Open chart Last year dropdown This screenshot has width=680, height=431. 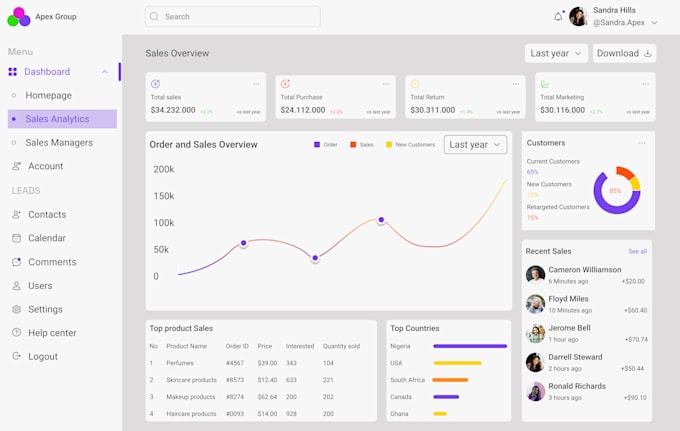point(475,144)
